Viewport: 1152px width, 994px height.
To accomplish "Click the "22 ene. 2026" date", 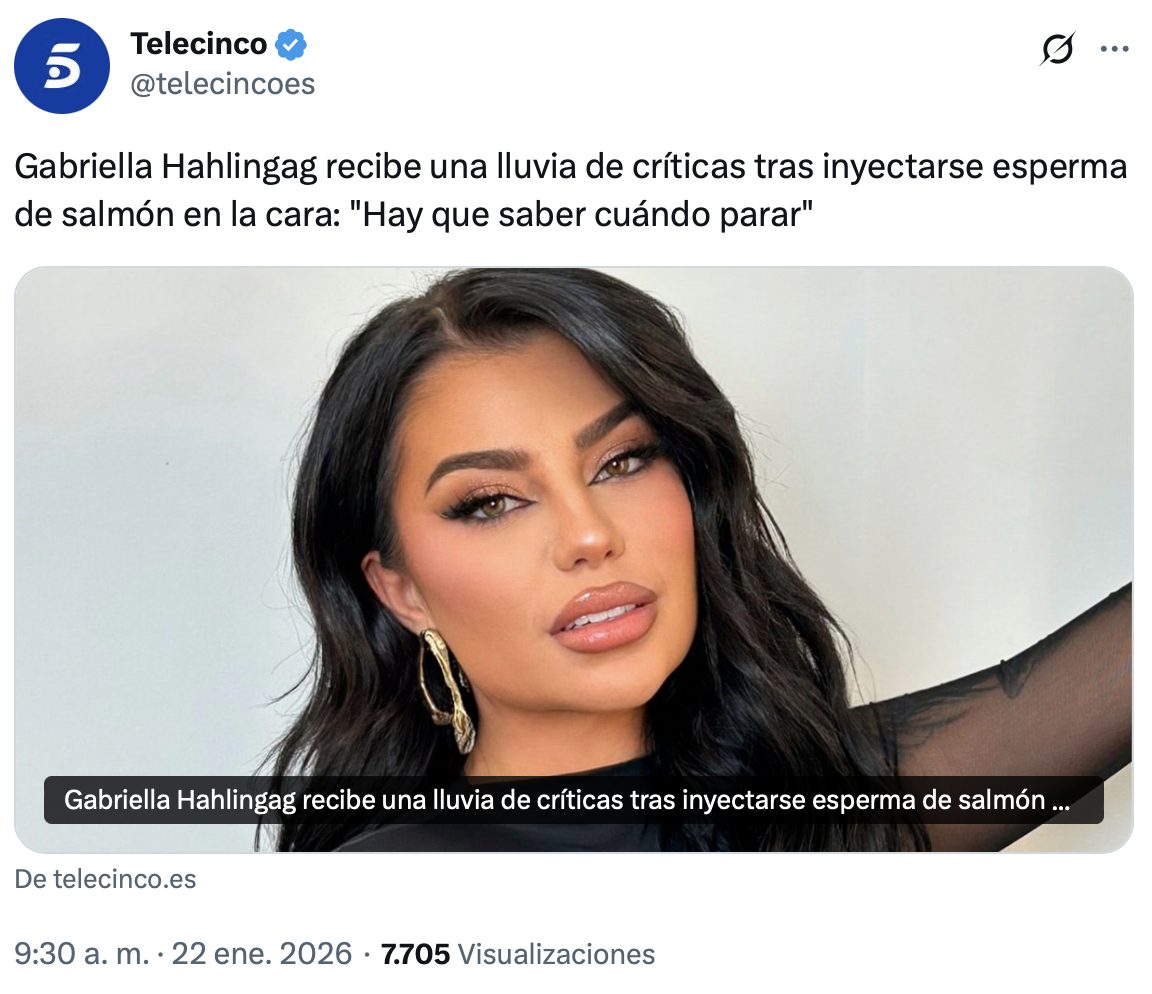I will point(262,954).
